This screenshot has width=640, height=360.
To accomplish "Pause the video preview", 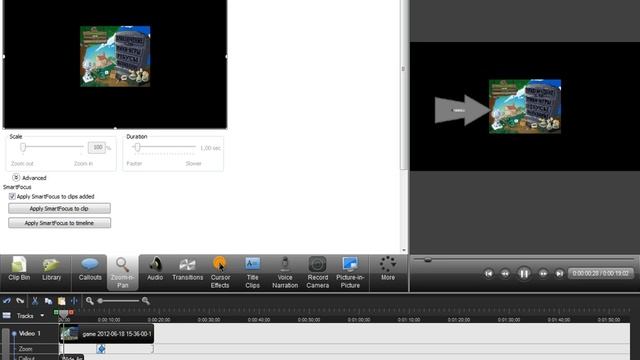I will [524, 273].
